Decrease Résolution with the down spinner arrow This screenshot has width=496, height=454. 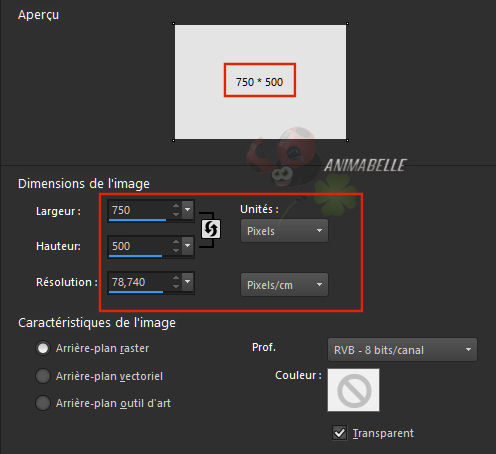pos(176,286)
